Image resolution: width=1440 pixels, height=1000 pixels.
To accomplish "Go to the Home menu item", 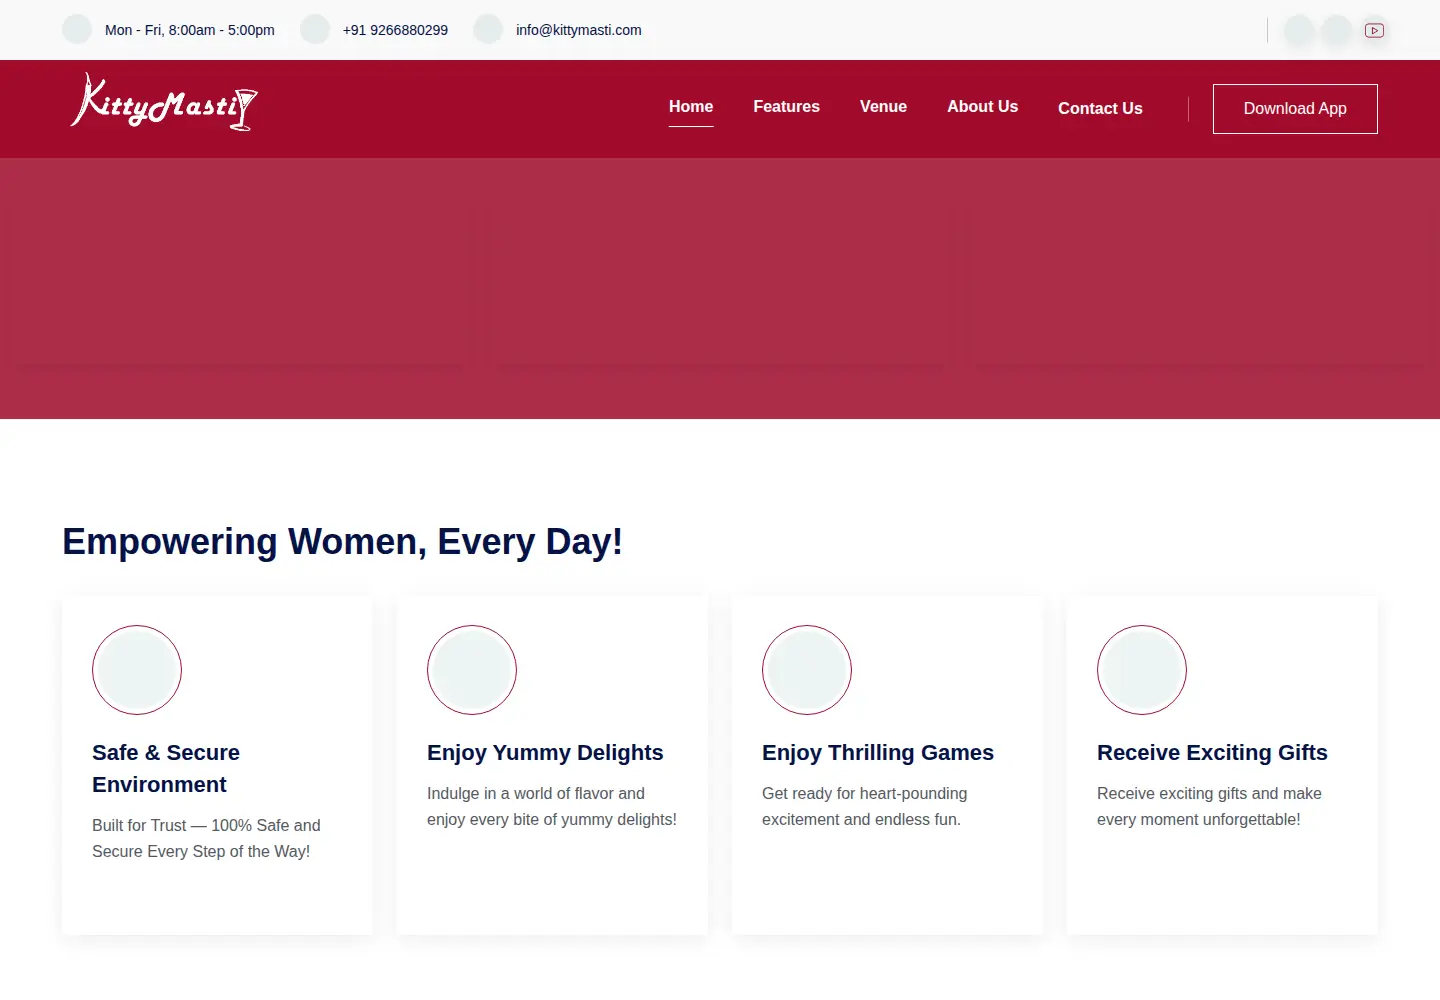I will coord(691,107).
